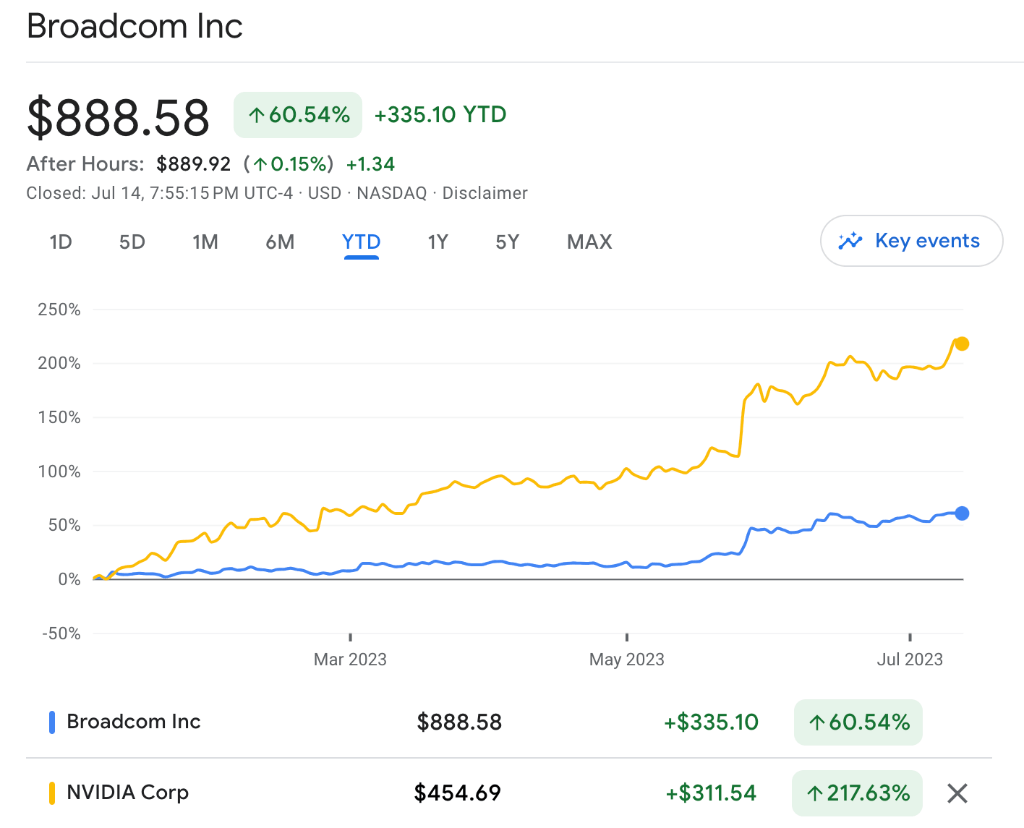The width and height of the screenshot is (1024, 828).
Task: Click the Key events sparkle icon
Action: (850, 241)
